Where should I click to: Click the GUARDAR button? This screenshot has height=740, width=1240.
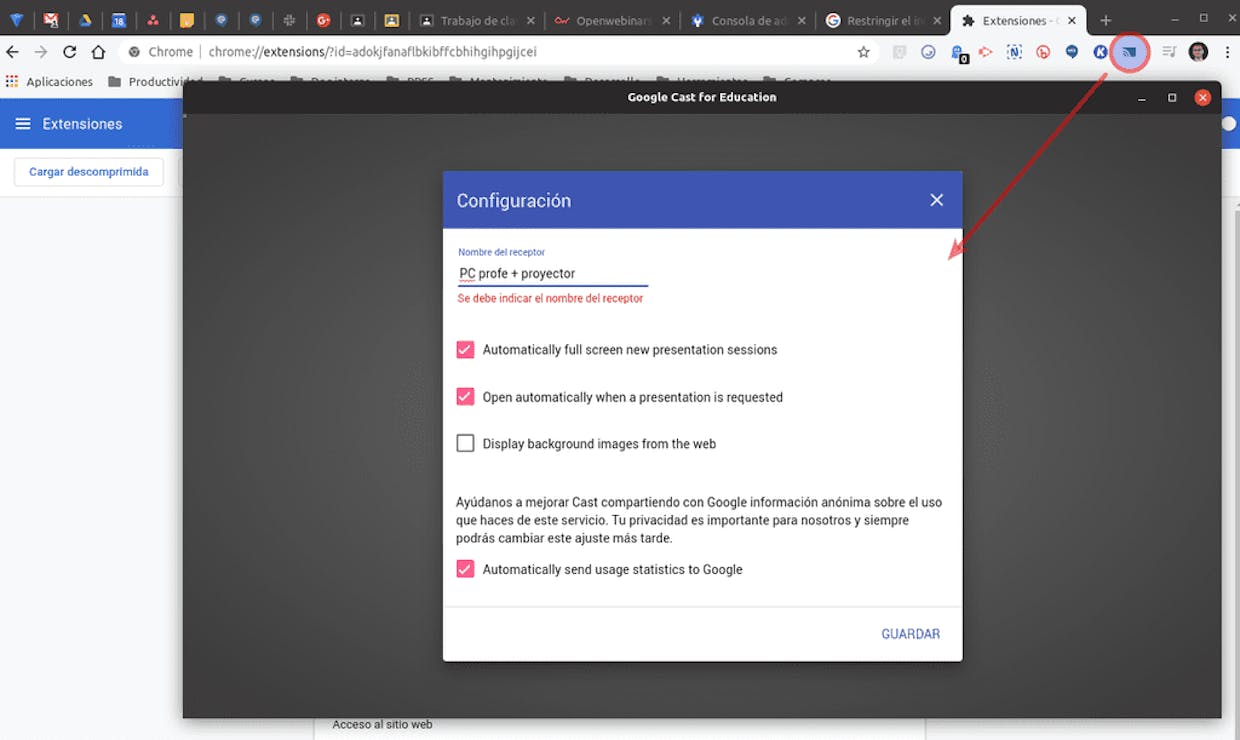[x=910, y=634]
